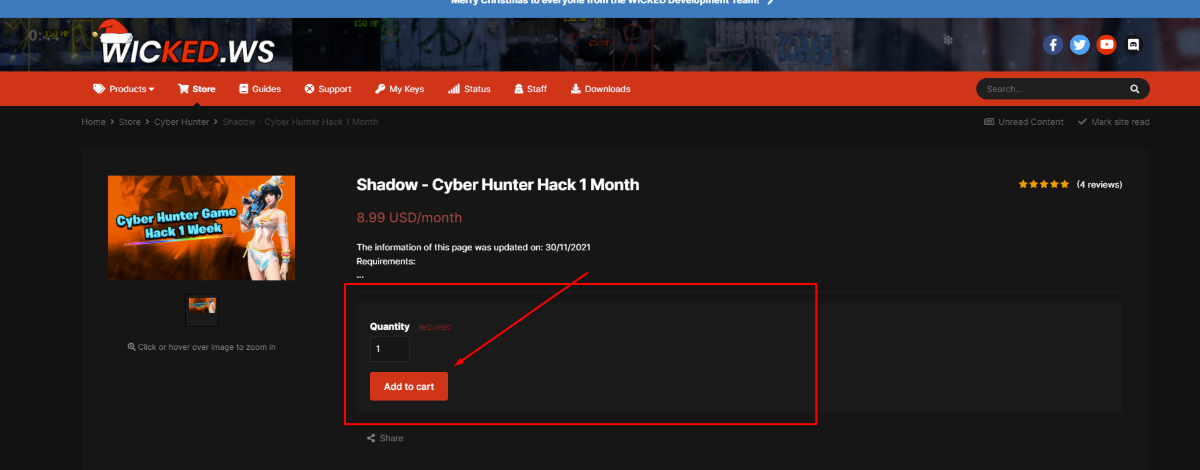Click 'Click or hover over image to zoom in'
1200x470 pixels.
(201, 347)
